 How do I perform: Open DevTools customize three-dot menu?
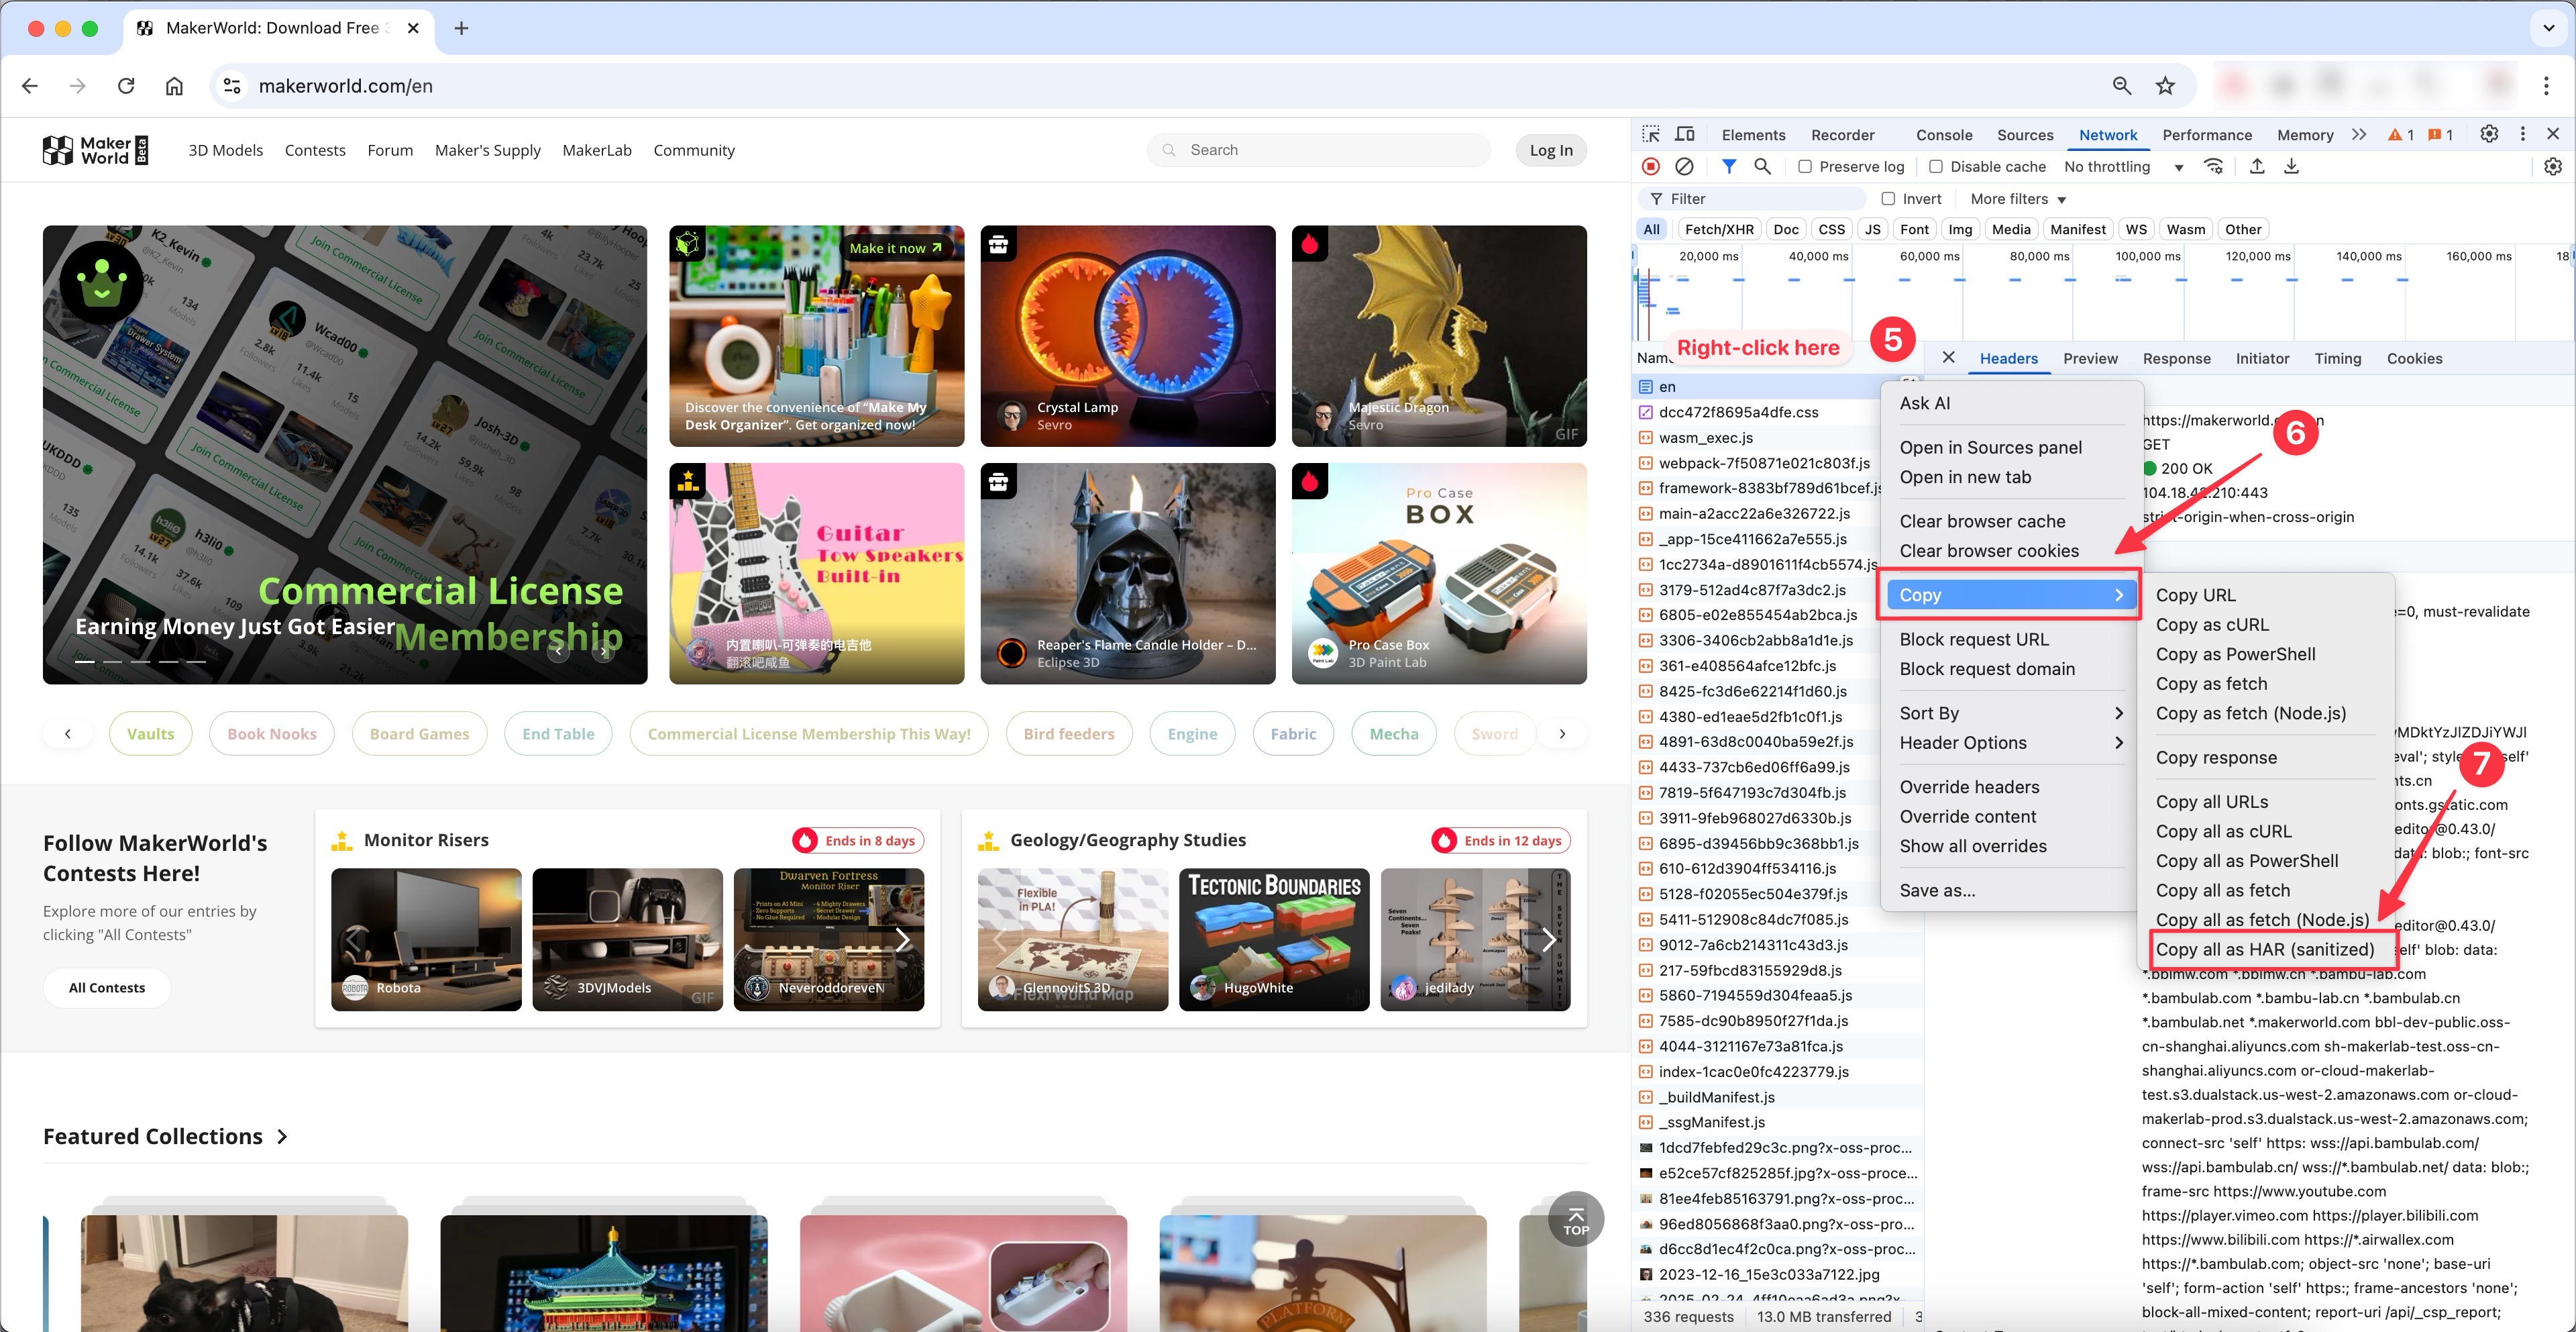click(2523, 135)
